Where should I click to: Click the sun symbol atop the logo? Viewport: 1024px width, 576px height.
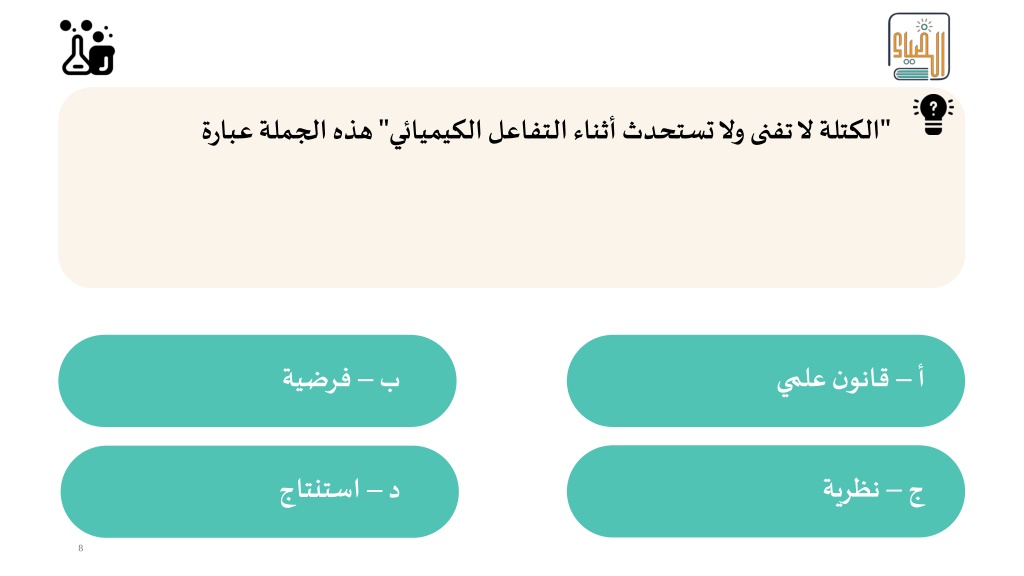pos(923,27)
